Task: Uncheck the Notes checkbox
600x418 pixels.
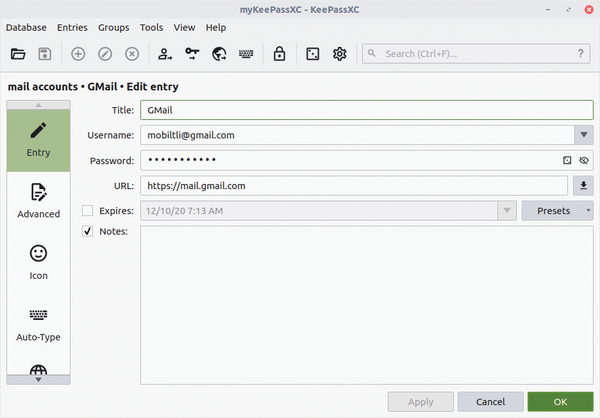Action: coord(87,231)
